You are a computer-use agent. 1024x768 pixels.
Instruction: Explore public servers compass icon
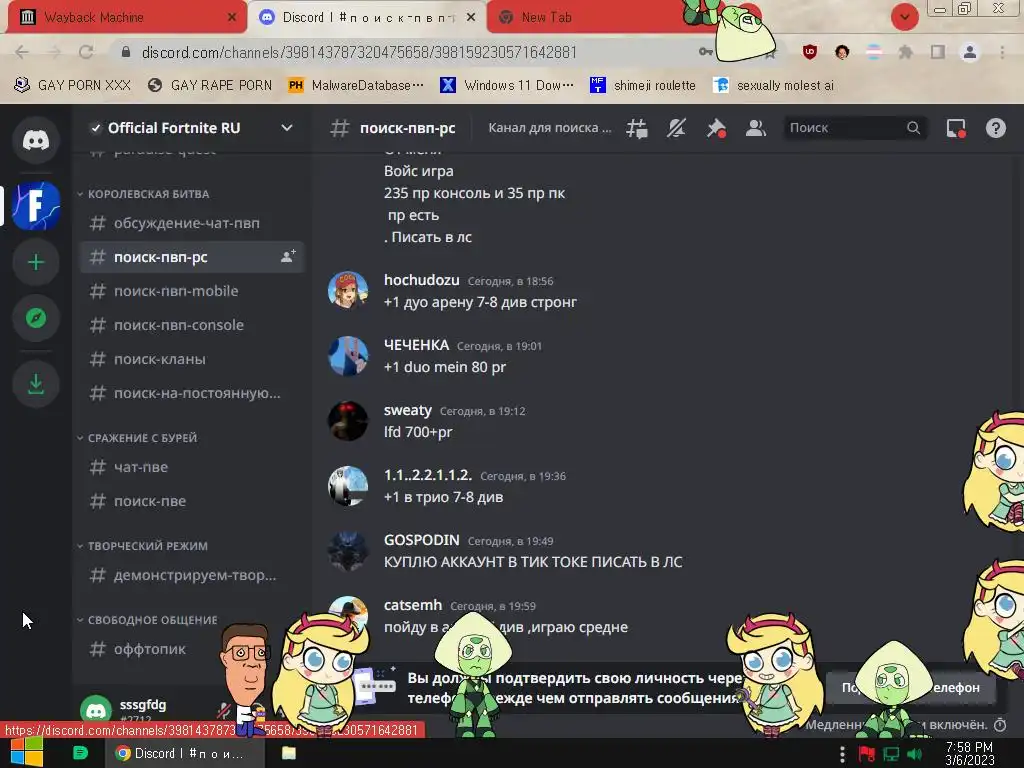[36, 318]
